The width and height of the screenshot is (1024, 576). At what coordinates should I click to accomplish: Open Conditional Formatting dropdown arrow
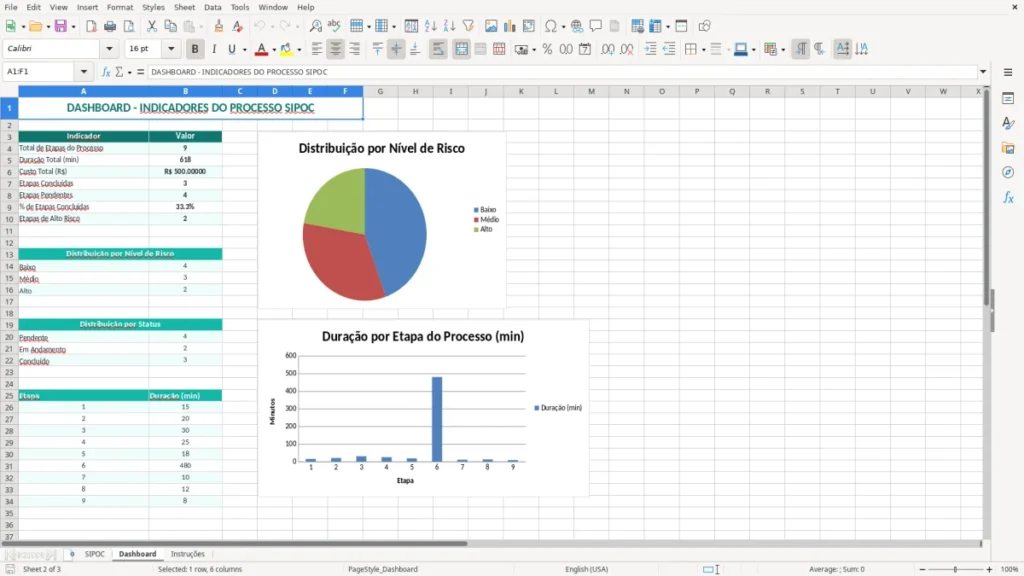click(783, 50)
